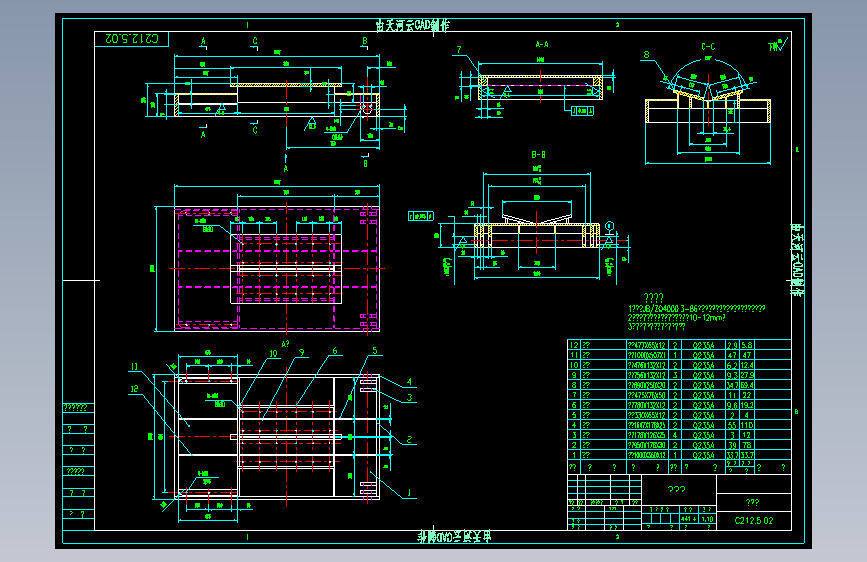Click part balloon number 5 in bottom view
Screen dimensions: 867x562
374,351
